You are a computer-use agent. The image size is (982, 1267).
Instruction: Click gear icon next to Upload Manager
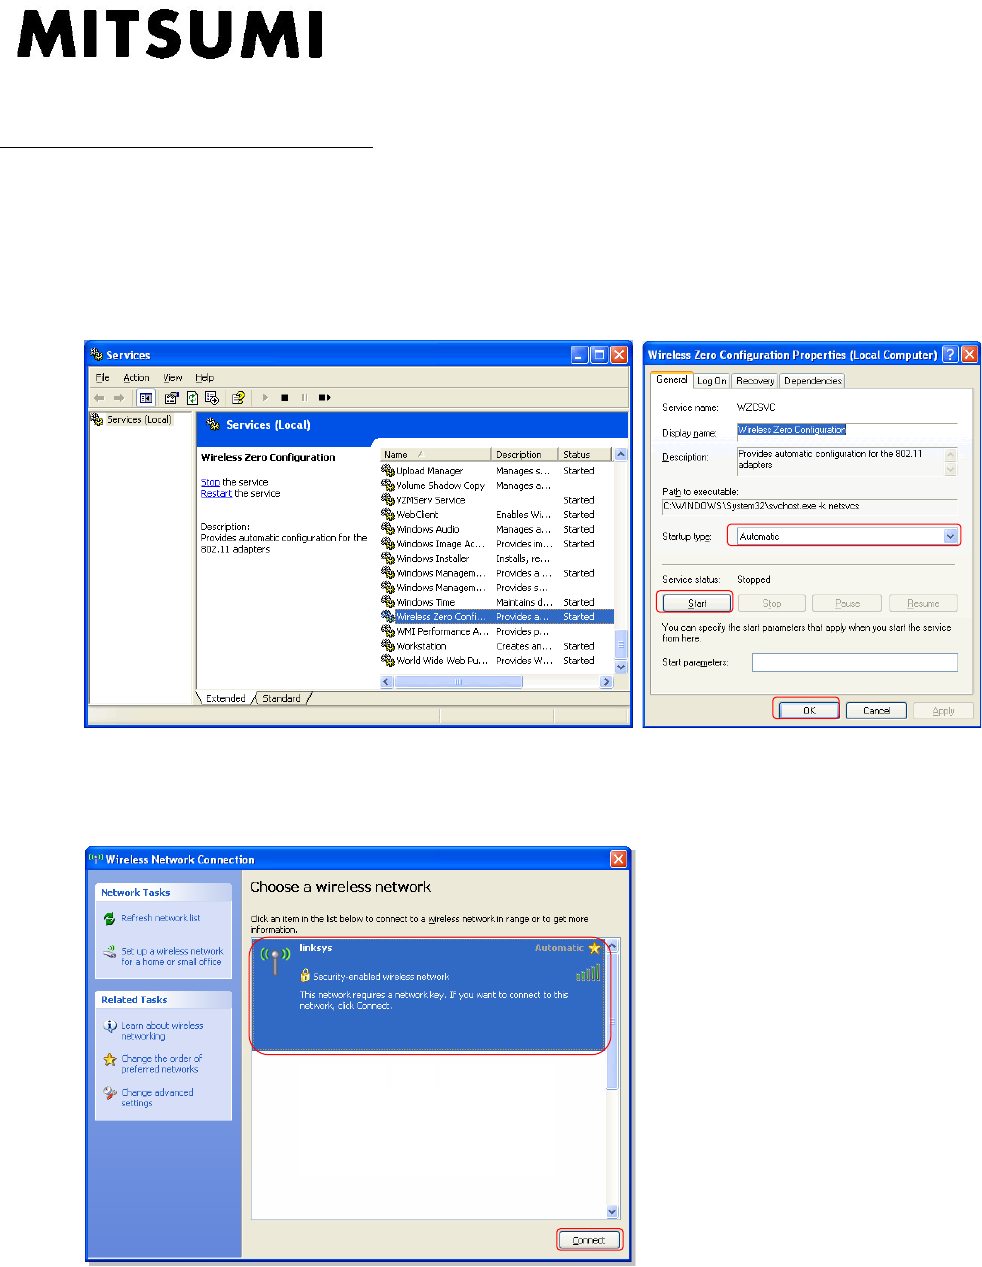point(388,471)
